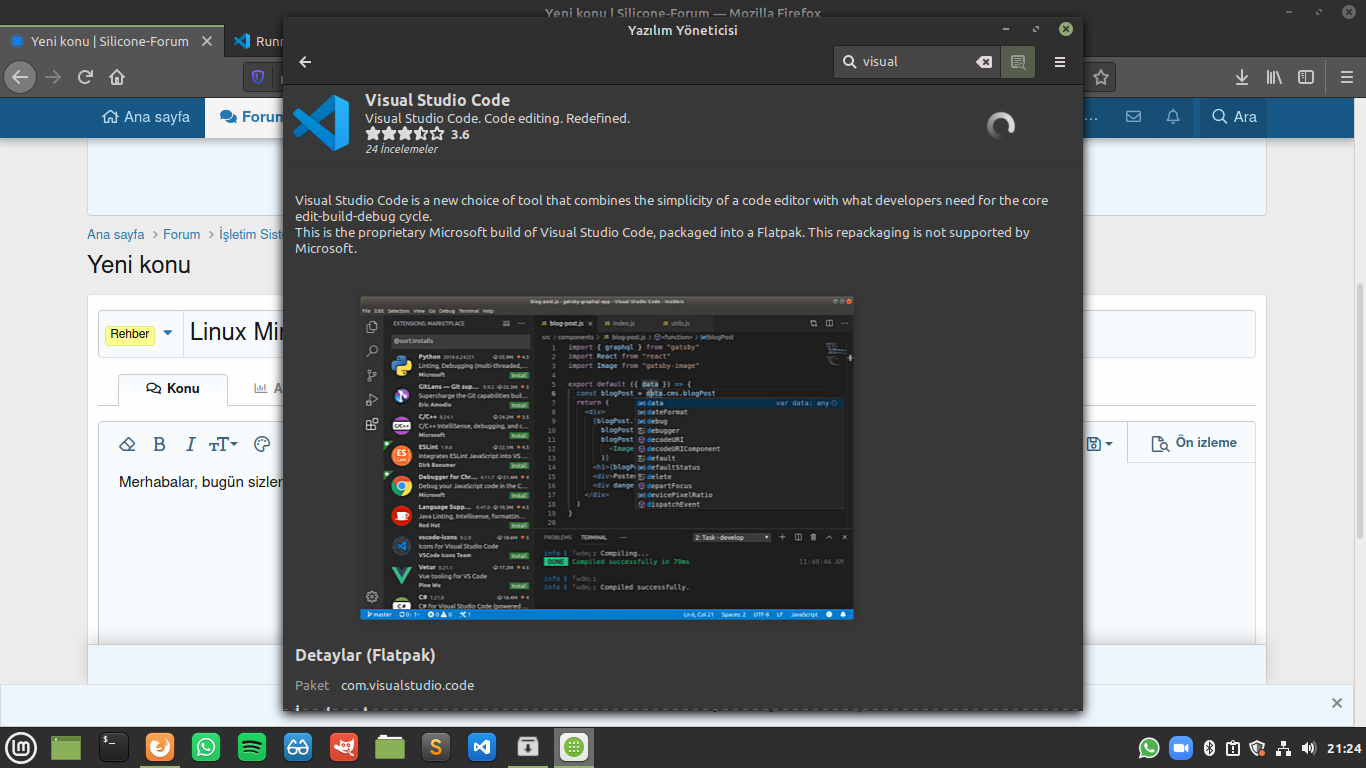1366x768 pixels.
Task: Click the search field containing 'visual'
Action: [x=917, y=62]
